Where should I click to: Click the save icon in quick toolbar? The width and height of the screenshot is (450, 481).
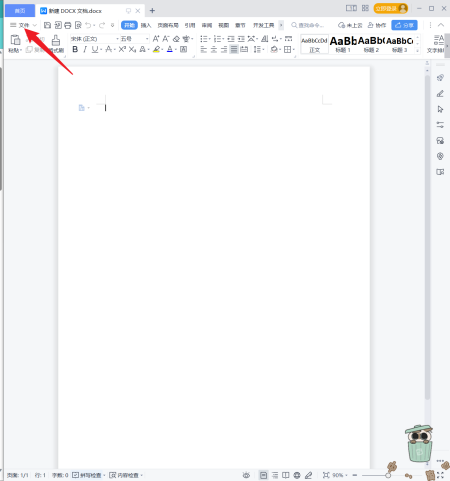click(x=47, y=25)
